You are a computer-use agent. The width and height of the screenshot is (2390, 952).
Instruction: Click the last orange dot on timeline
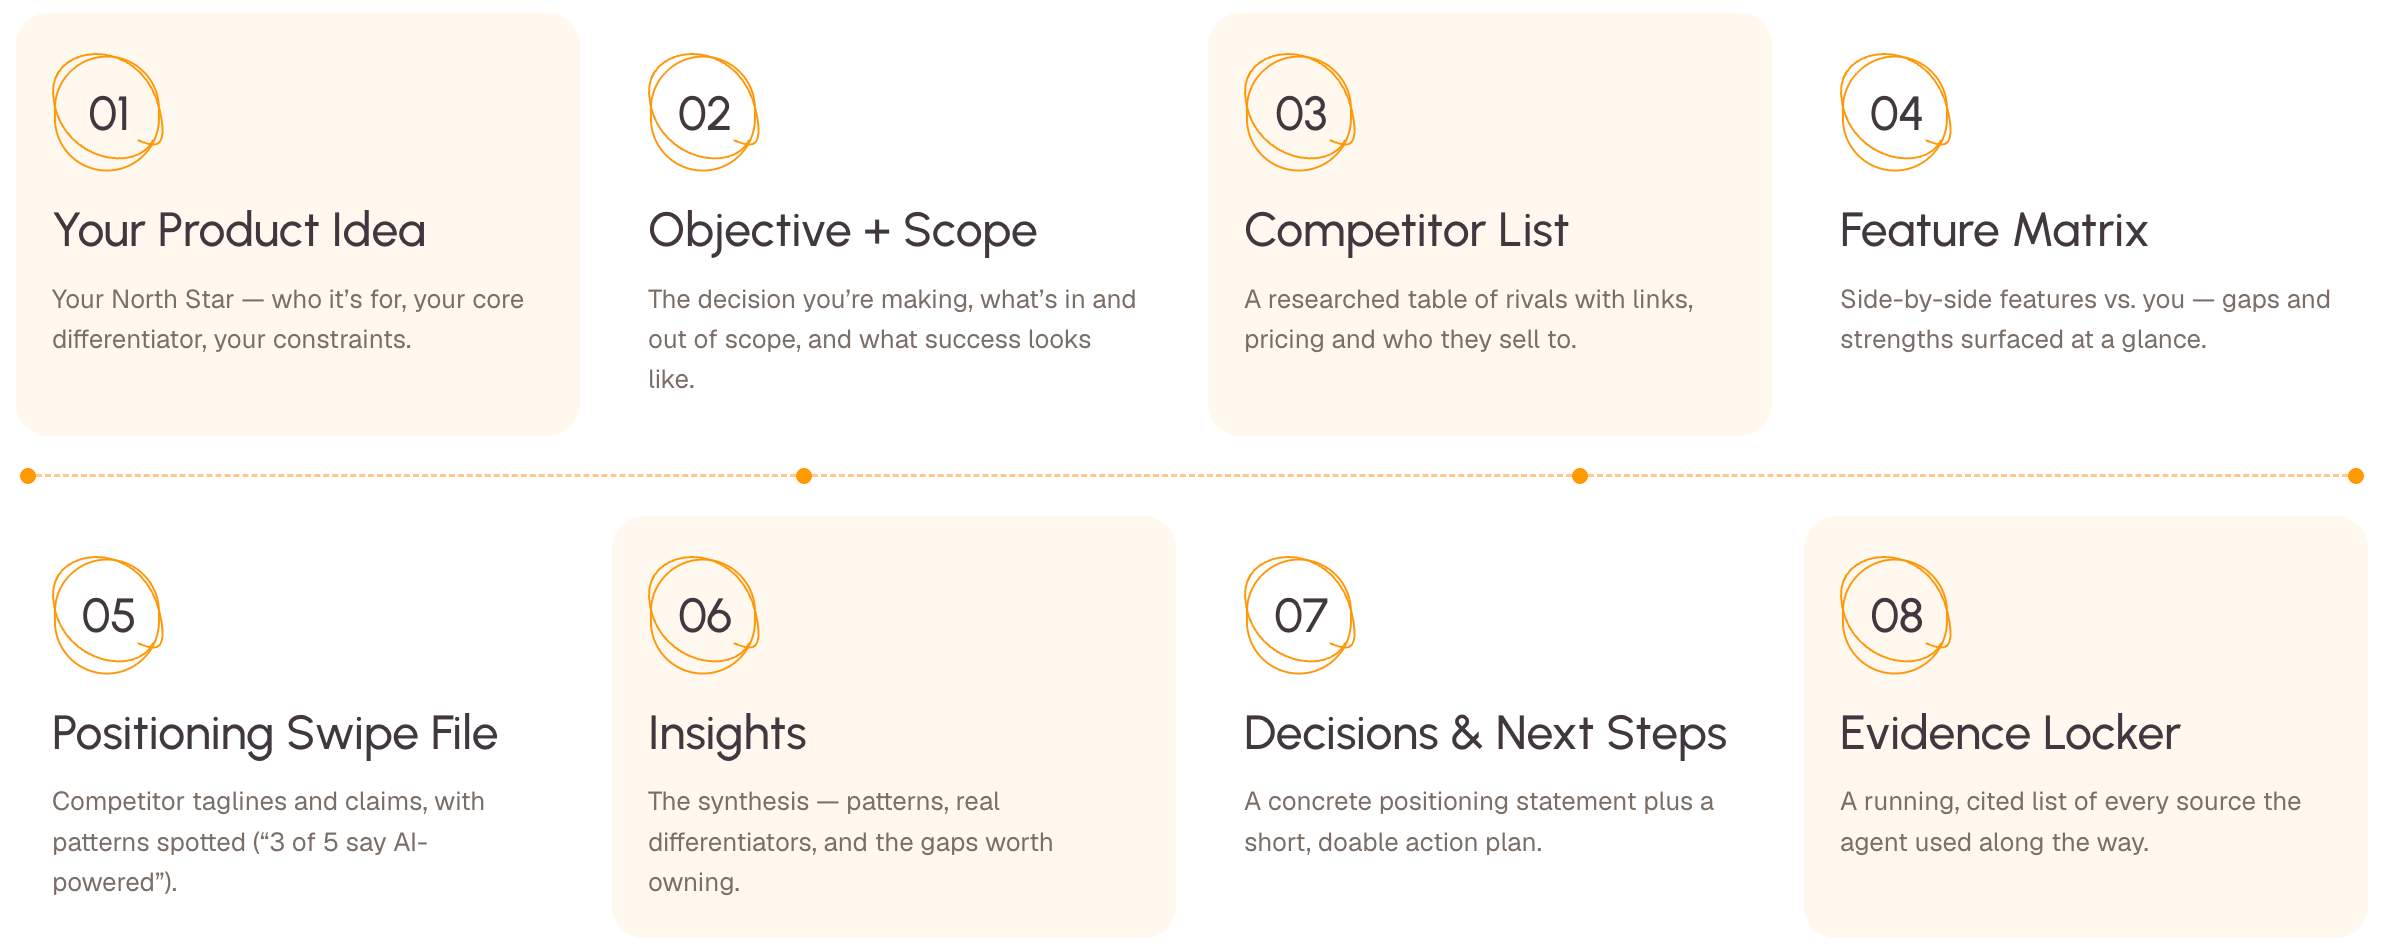tap(2356, 476)
